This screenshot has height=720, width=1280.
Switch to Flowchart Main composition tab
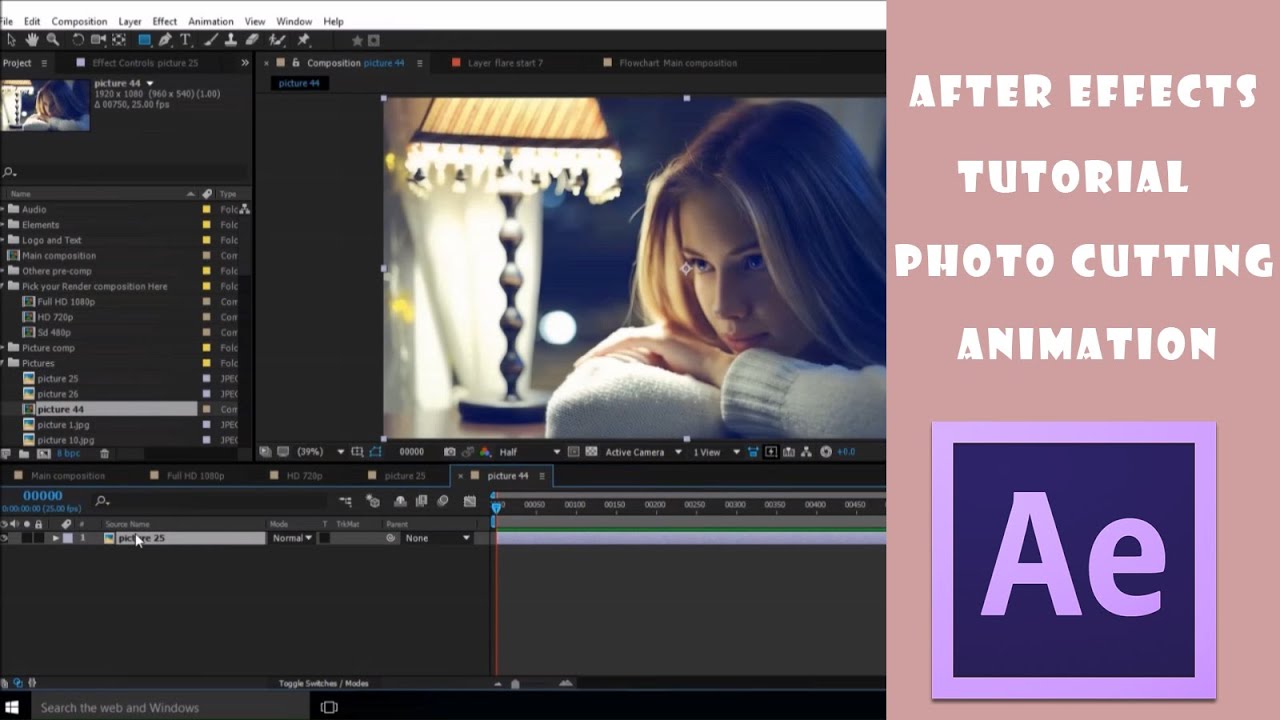677,63
